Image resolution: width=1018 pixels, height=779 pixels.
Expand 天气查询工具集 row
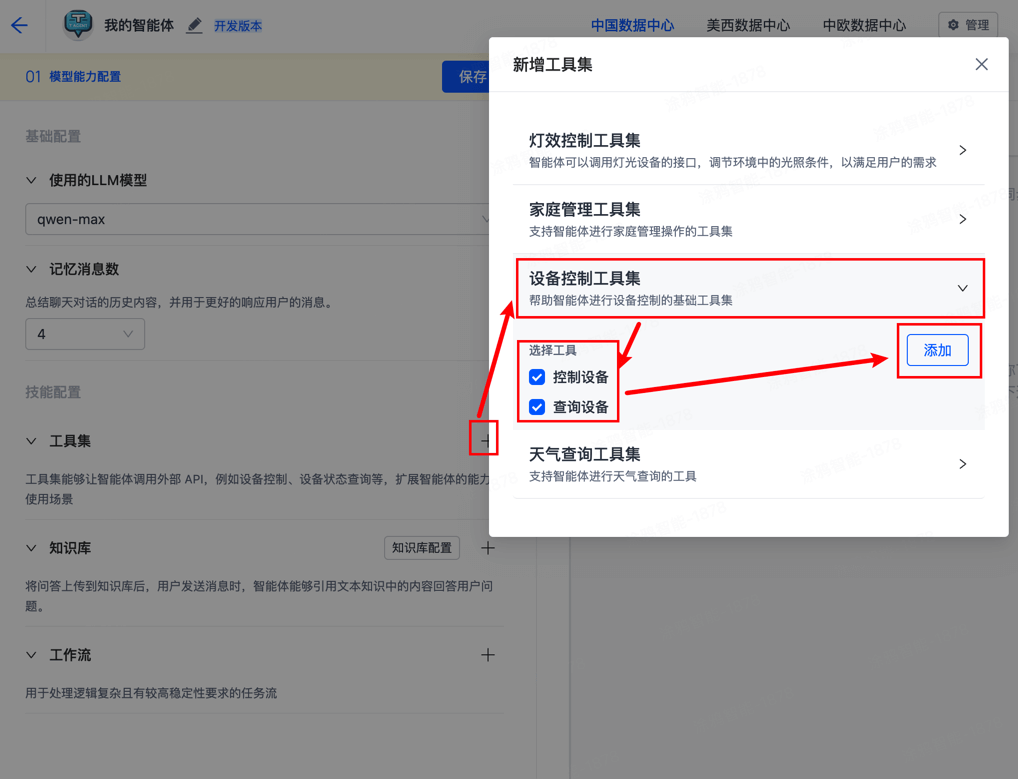[x=749, y=464]
